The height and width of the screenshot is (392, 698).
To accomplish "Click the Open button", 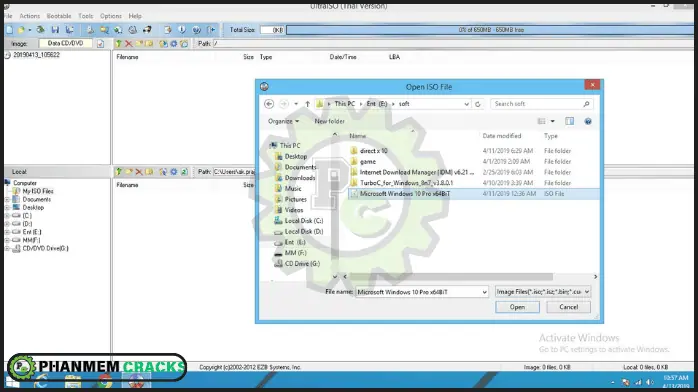I will [x=517, y=307].
